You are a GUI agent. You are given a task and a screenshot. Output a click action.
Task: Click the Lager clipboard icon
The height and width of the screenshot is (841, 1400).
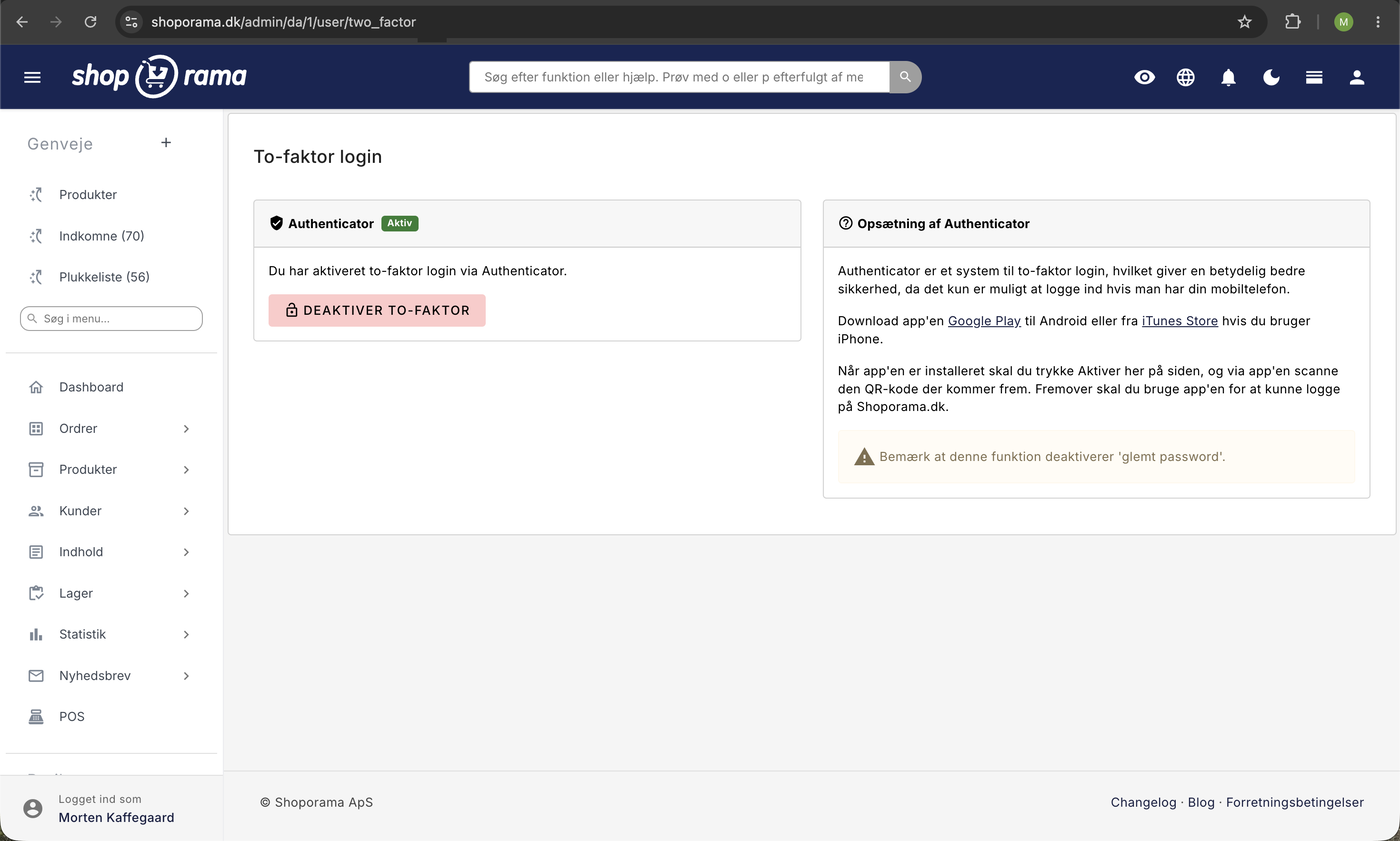[36, 593]
